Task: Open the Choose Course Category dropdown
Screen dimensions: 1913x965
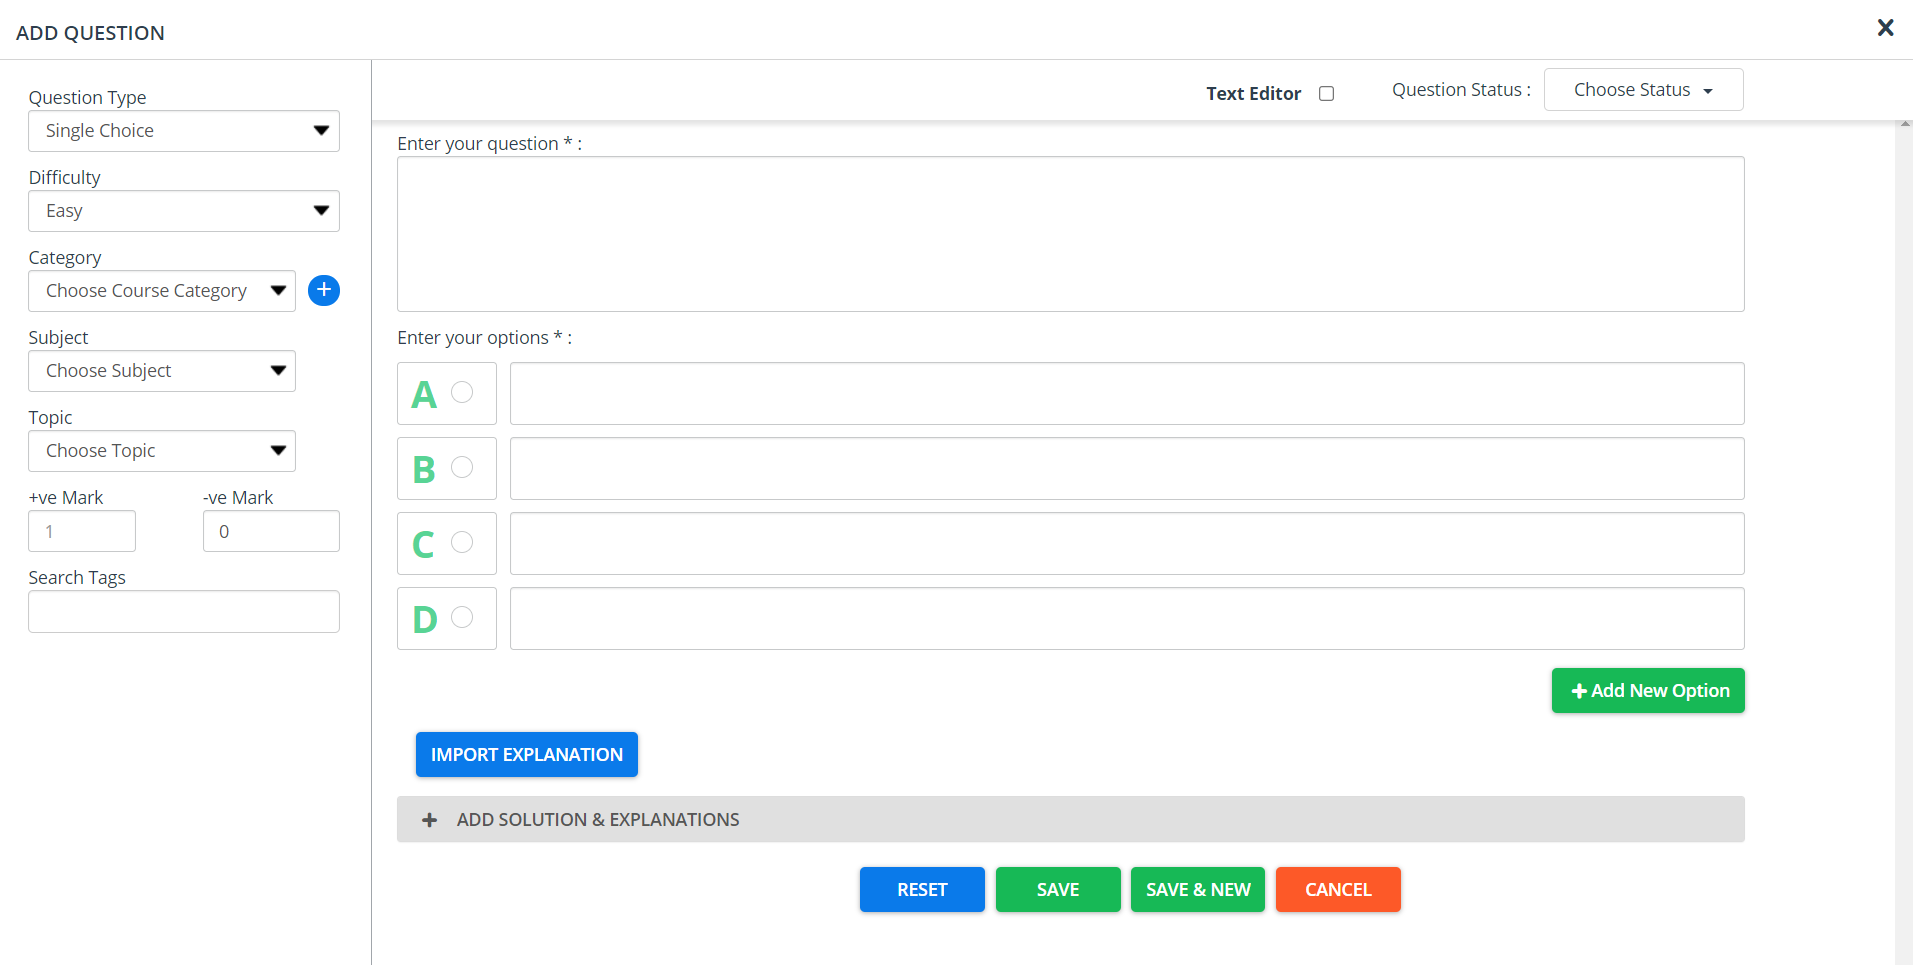Action: [162, 291]
